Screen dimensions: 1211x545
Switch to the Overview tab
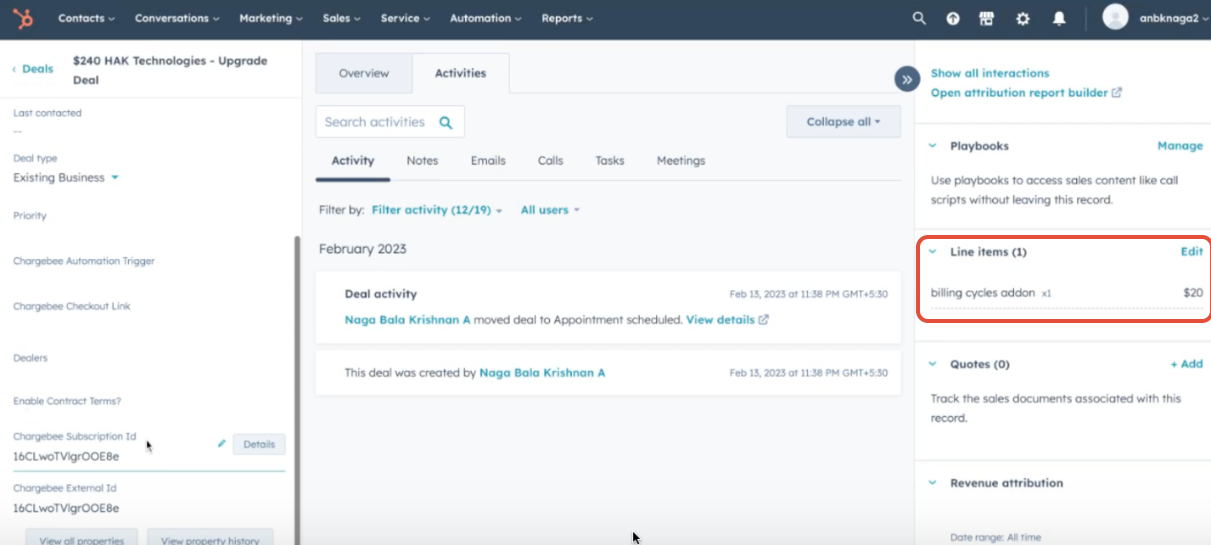click(363, 74)
